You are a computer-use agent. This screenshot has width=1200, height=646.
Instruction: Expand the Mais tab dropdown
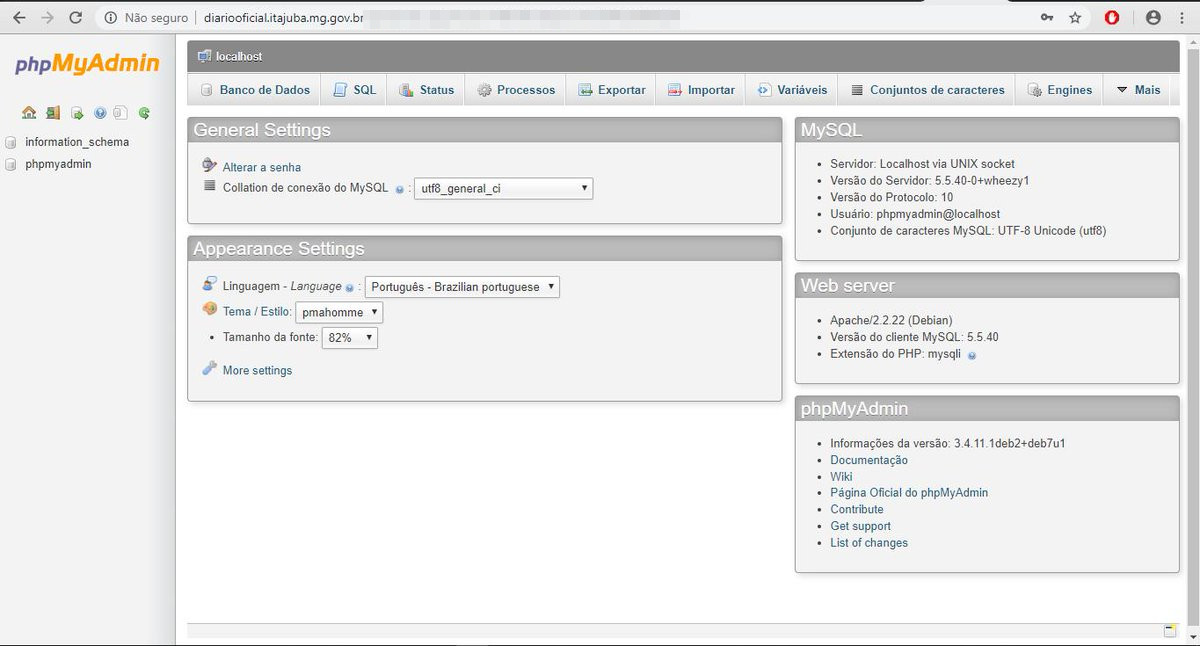(x=1138, y=90)
